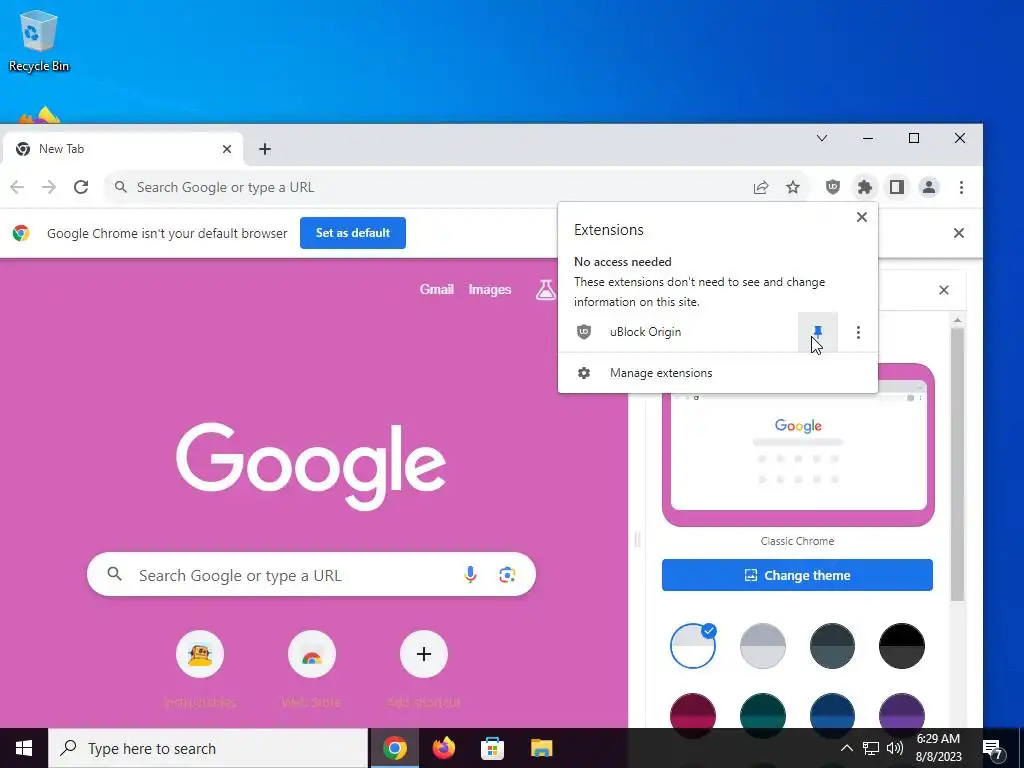Close the Extensions popup

[862, 217]
